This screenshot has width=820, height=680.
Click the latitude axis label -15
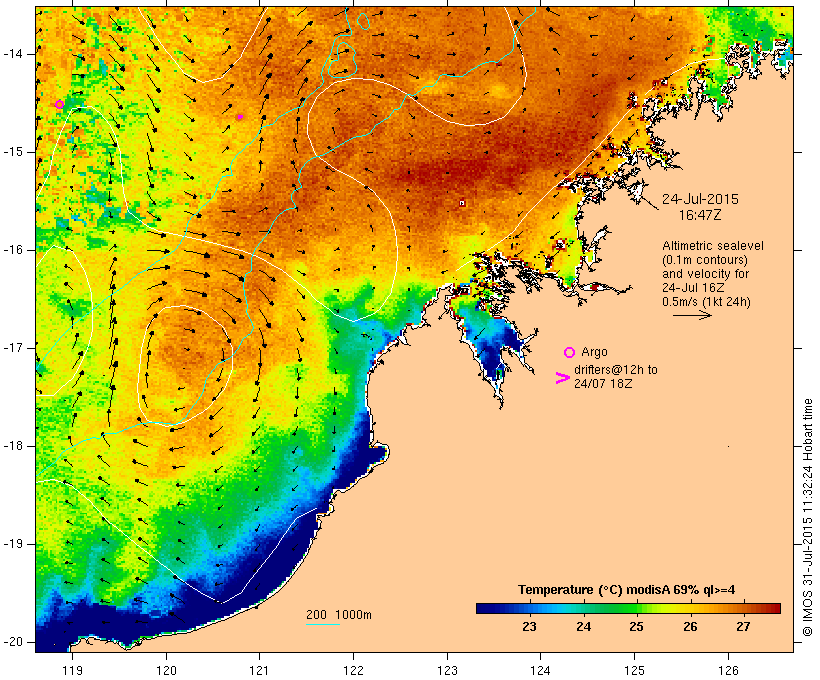coord(12,152)
